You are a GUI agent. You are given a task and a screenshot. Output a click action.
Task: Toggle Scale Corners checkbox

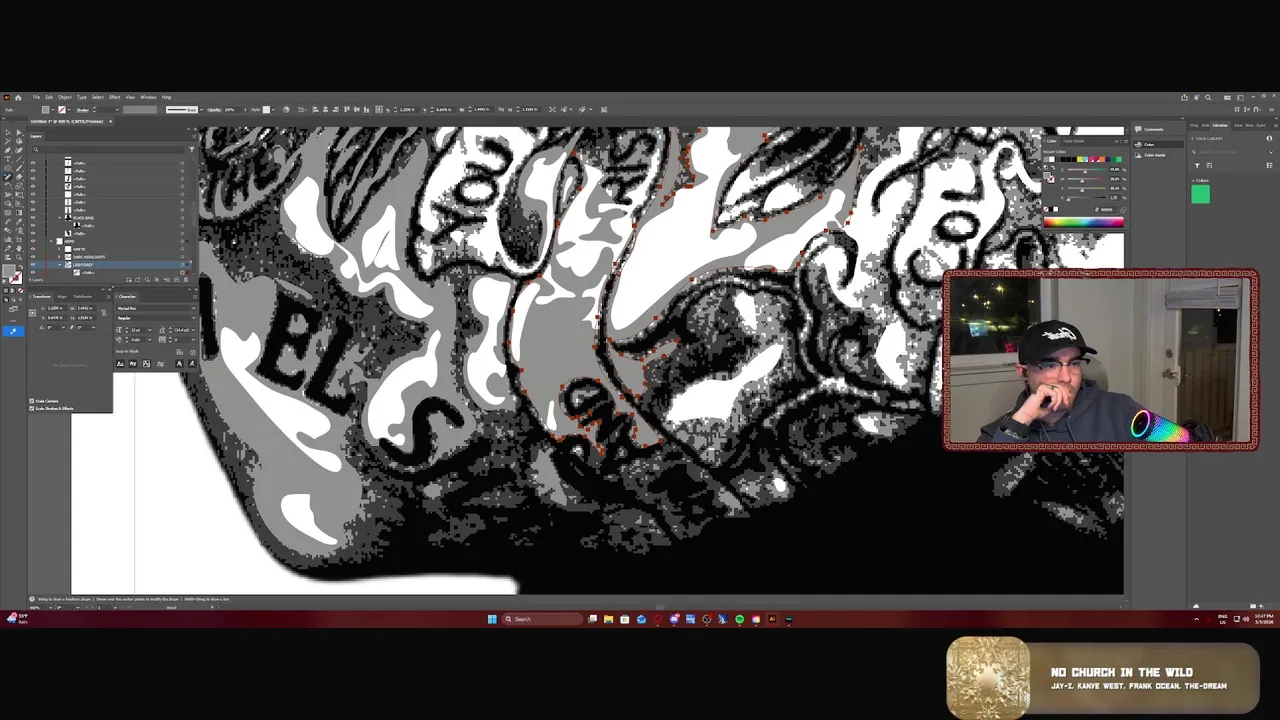click(32, 401)
